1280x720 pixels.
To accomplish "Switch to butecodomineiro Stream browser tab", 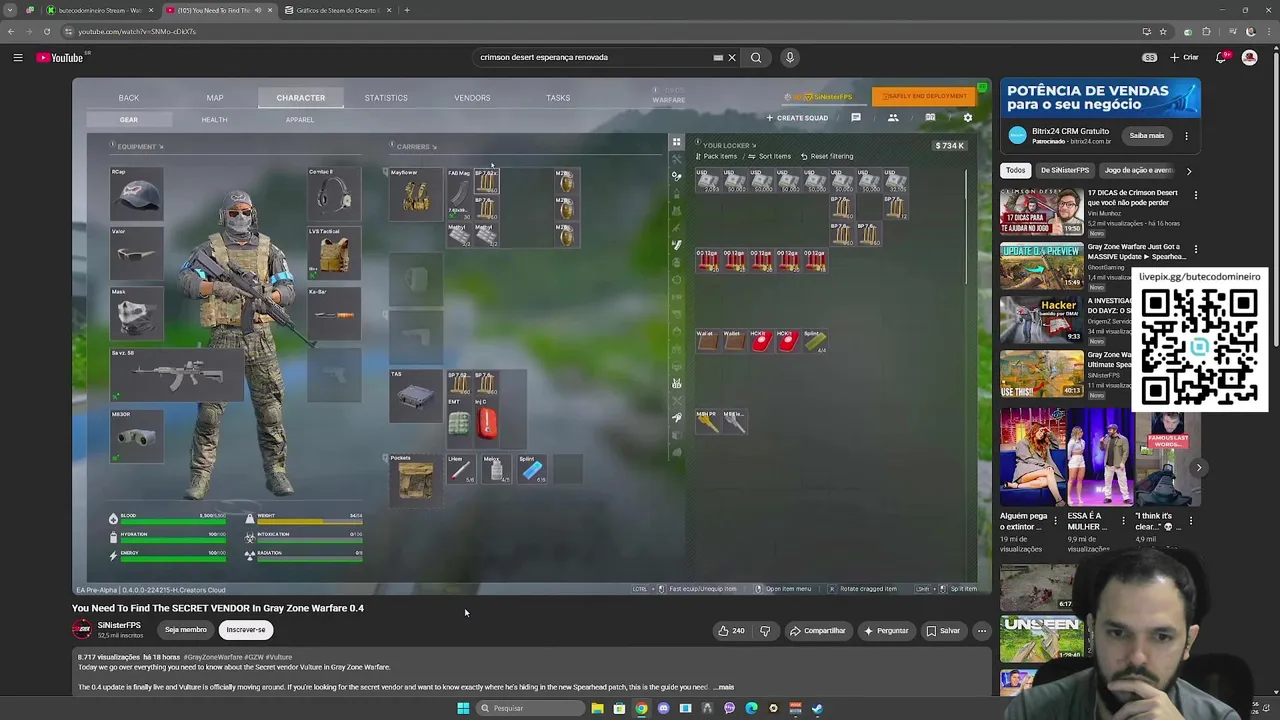I will click(x=100, y=10).
